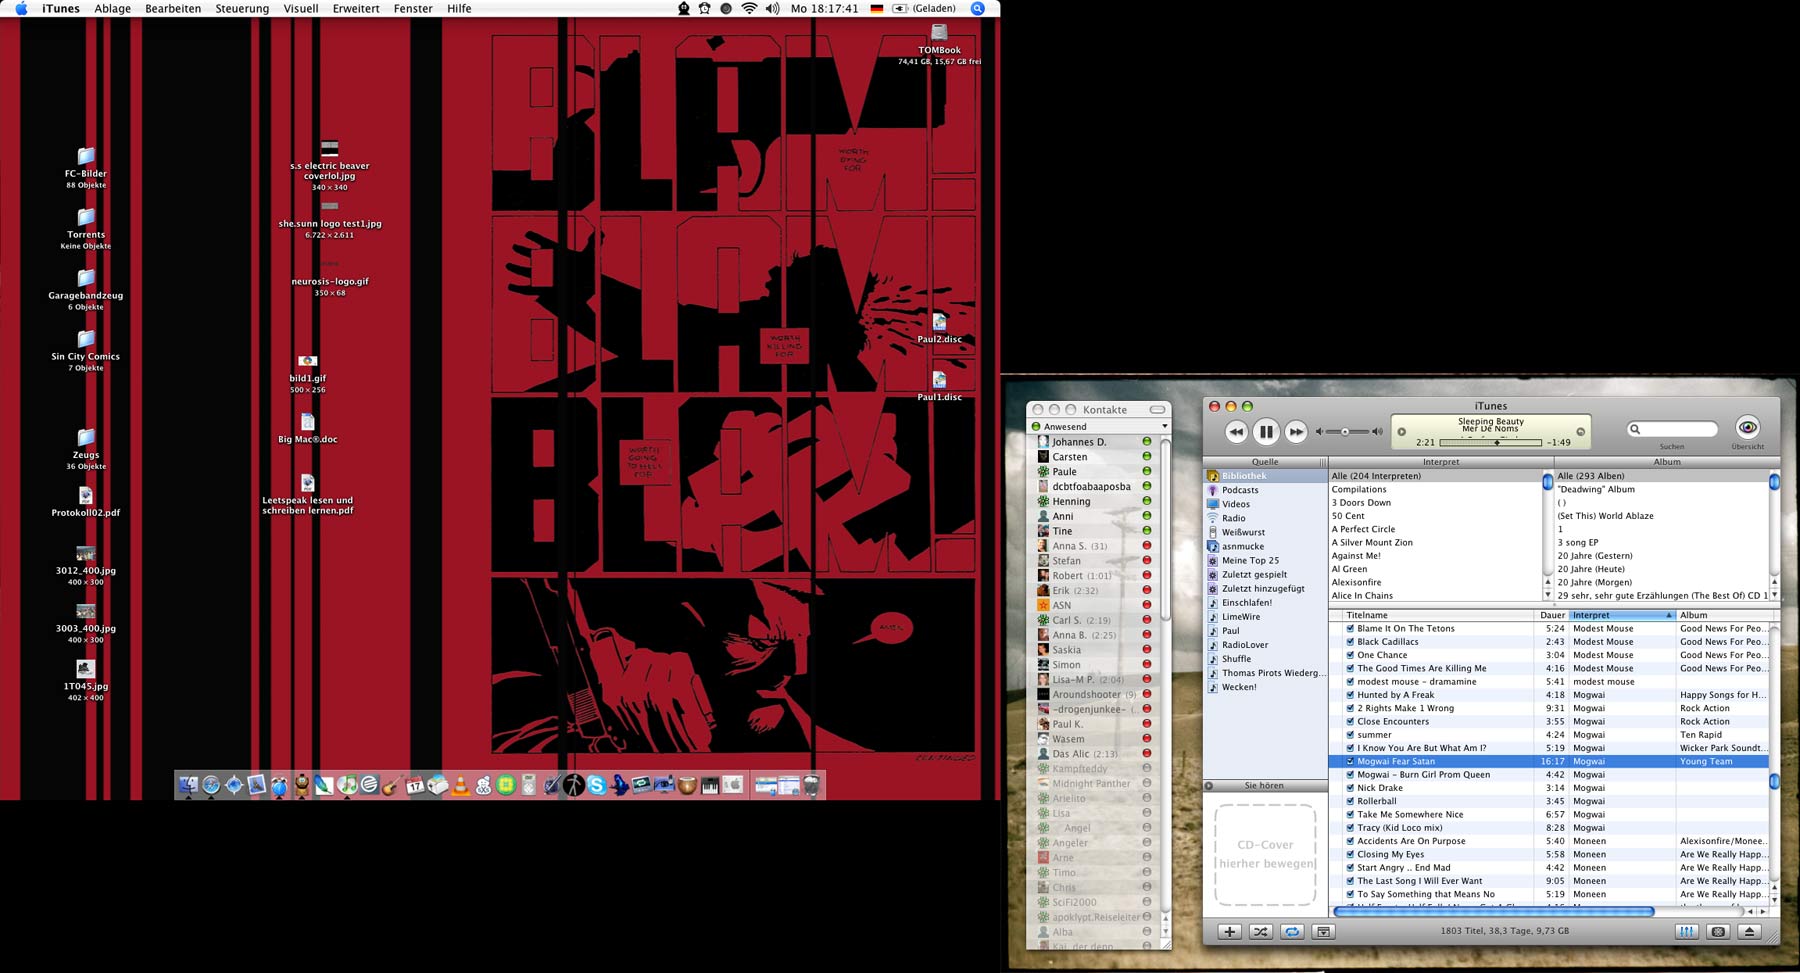Image resolution: width=1800 pixels, height=973 pixels.
Task: Open the Apple menu
Action: pyautogui.click(x=21, y=8)
